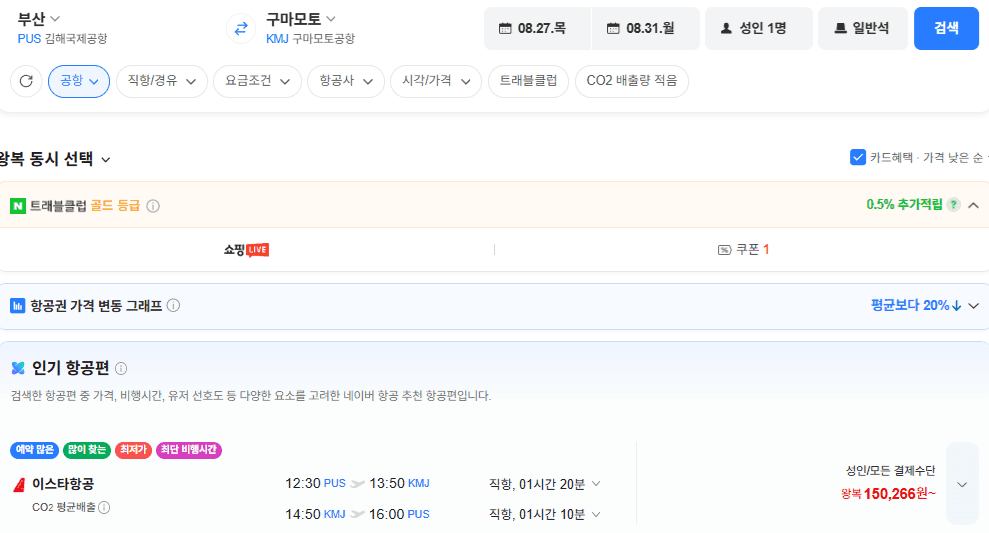Toggle the CO2 배출량 적음 filter
Image resolution: width=989 pixels, height=533 pixels.
coord(631,81)
